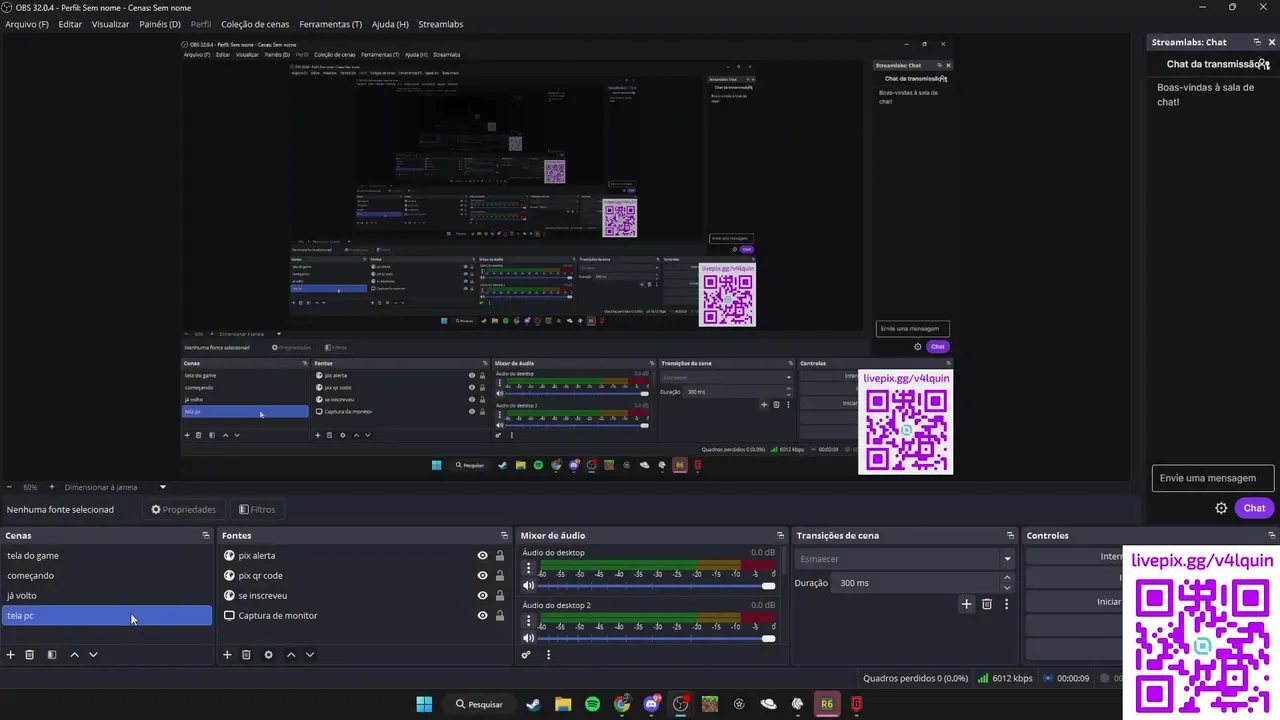Viewport: 1280px width, 720px height.
Task: Hide the se inscreveu source
Action: (482, 596)
